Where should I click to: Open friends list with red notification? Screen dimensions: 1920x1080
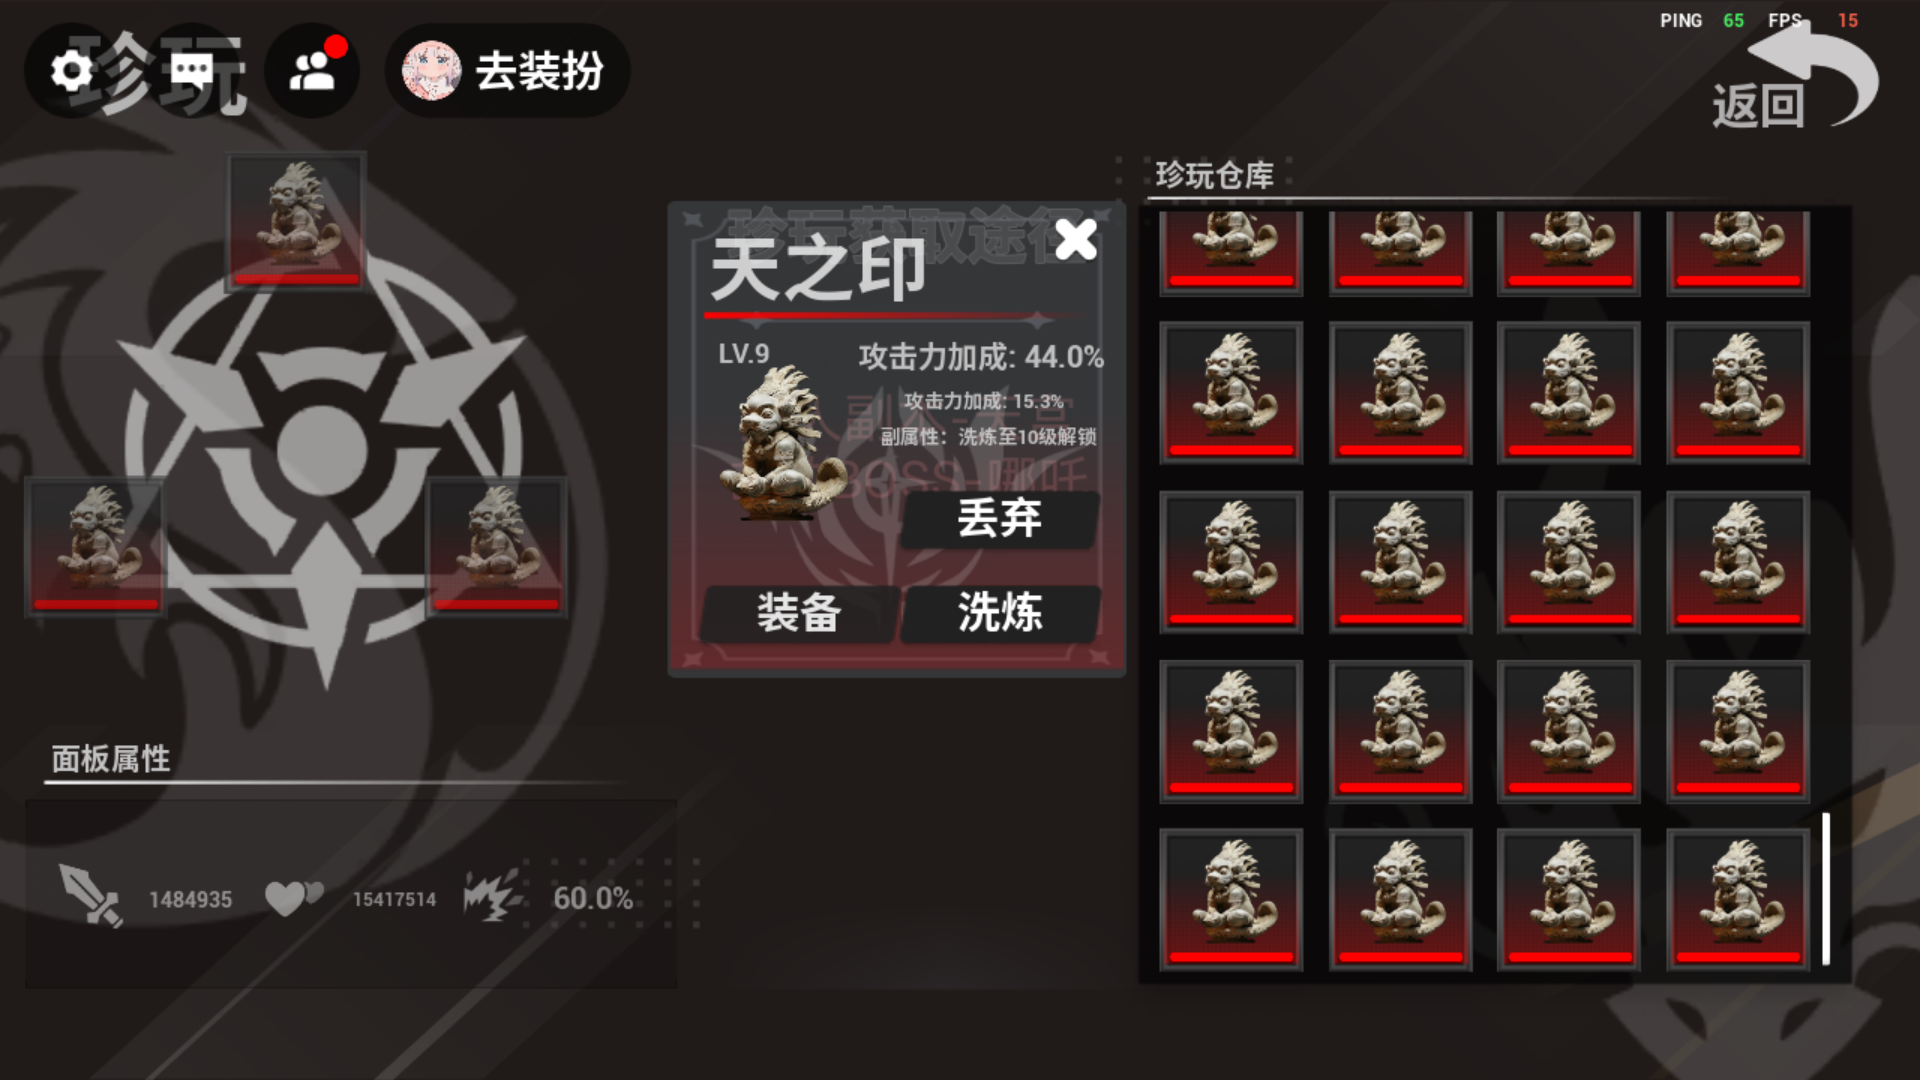(x=312, y=71)
